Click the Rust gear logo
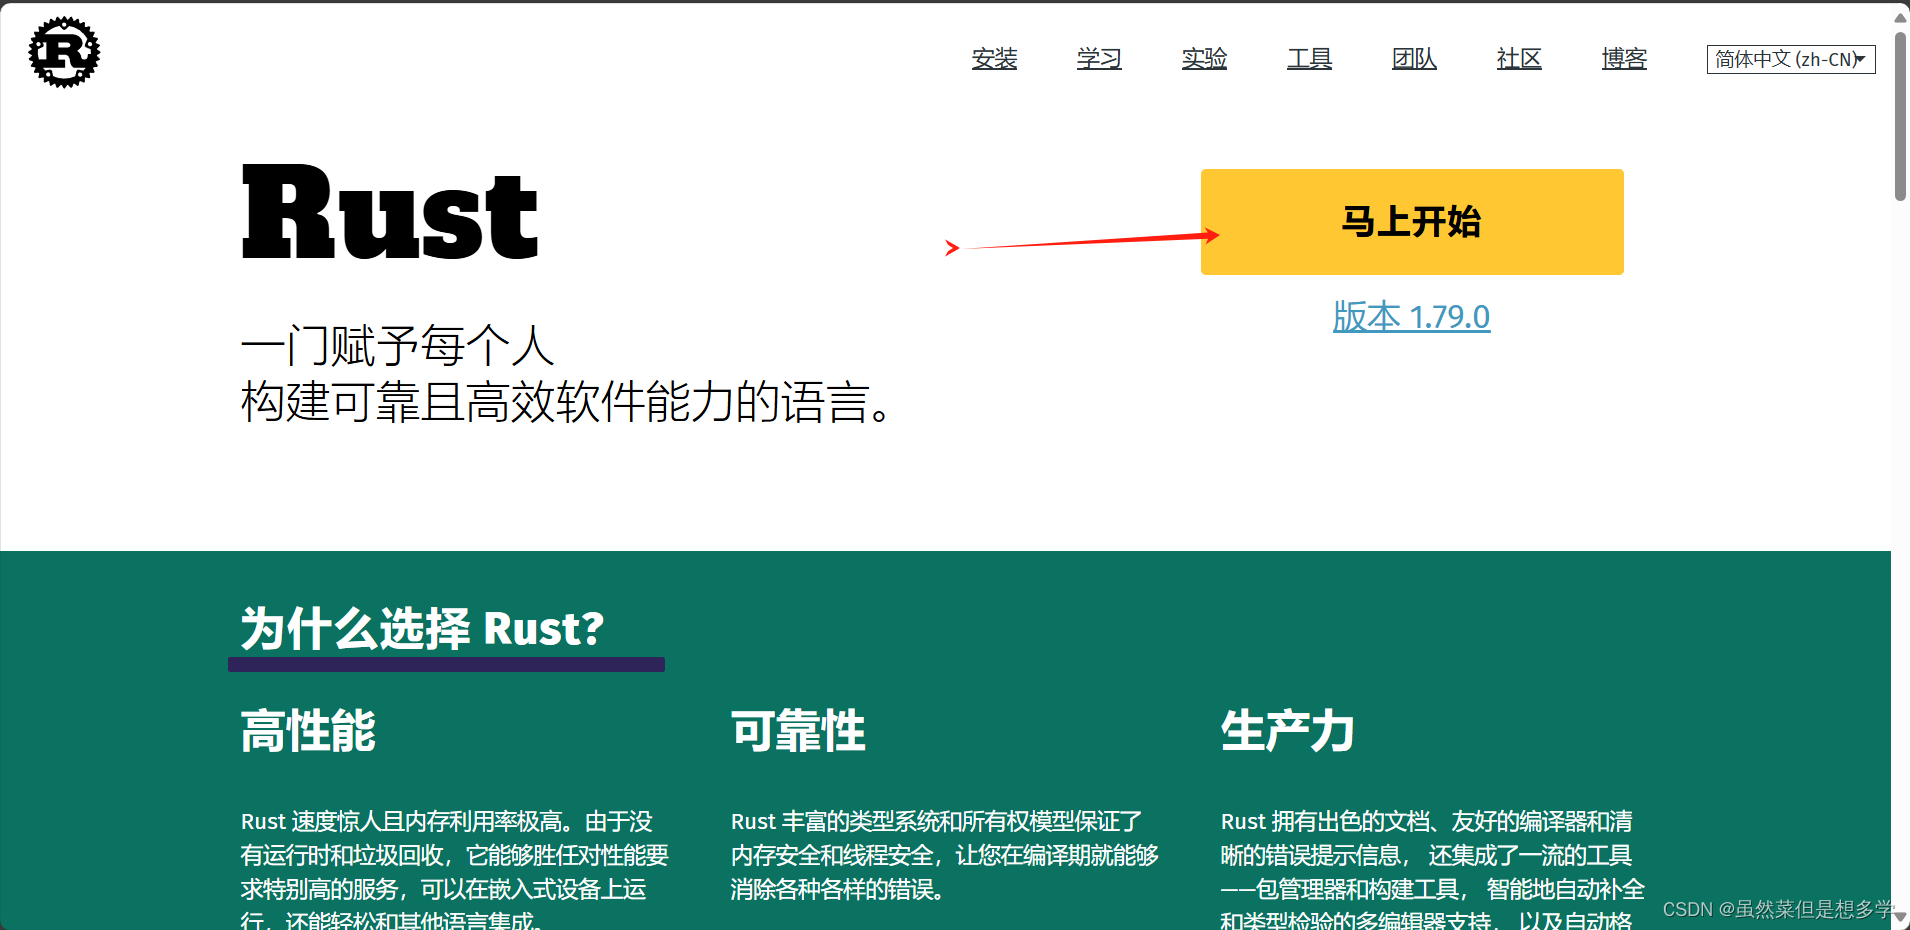Image resolution: width=1910 pixels, height=930 pixels. (63, 53)
